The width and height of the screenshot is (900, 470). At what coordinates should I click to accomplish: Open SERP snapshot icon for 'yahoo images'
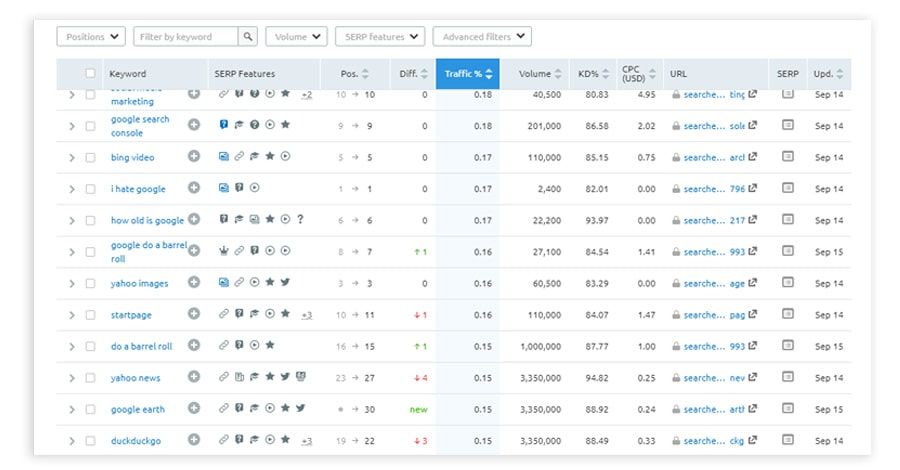click(x=787, y=283)
